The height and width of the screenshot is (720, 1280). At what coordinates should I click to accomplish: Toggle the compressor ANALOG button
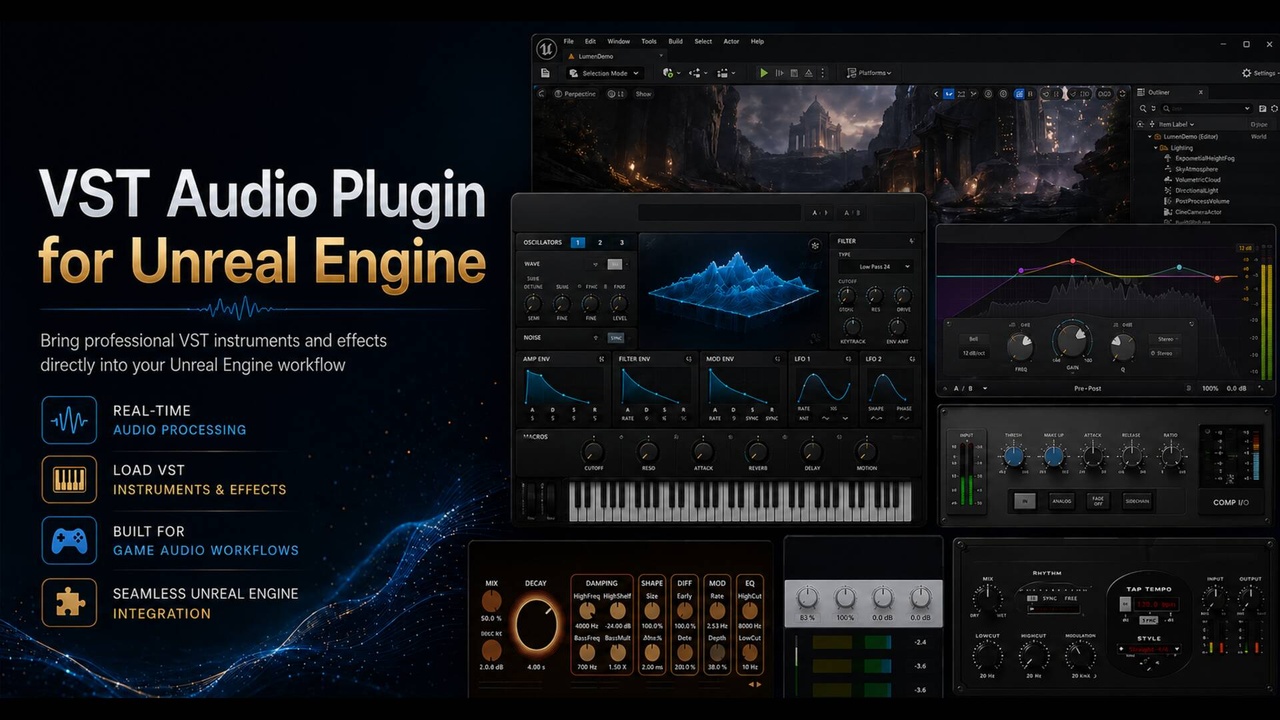pos(1061,502)
